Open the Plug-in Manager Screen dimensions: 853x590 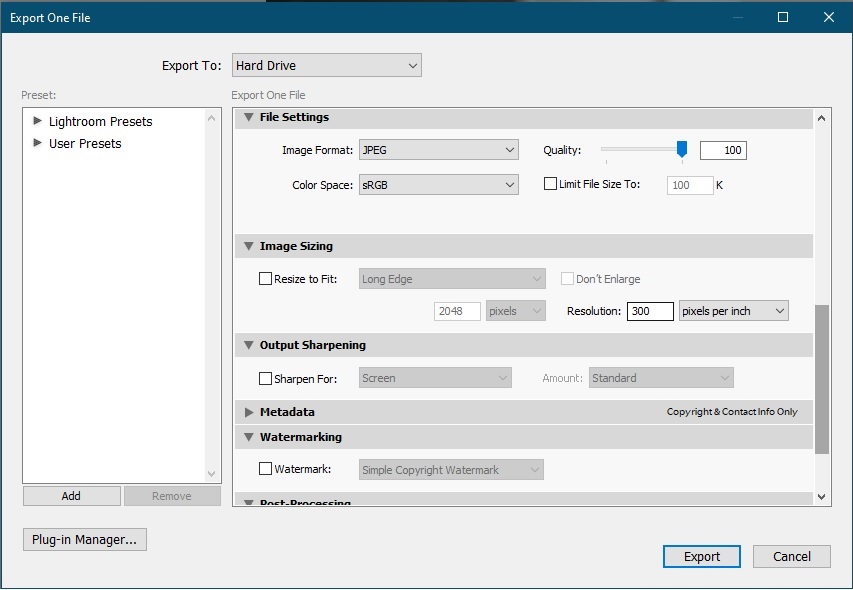point(85,540)
